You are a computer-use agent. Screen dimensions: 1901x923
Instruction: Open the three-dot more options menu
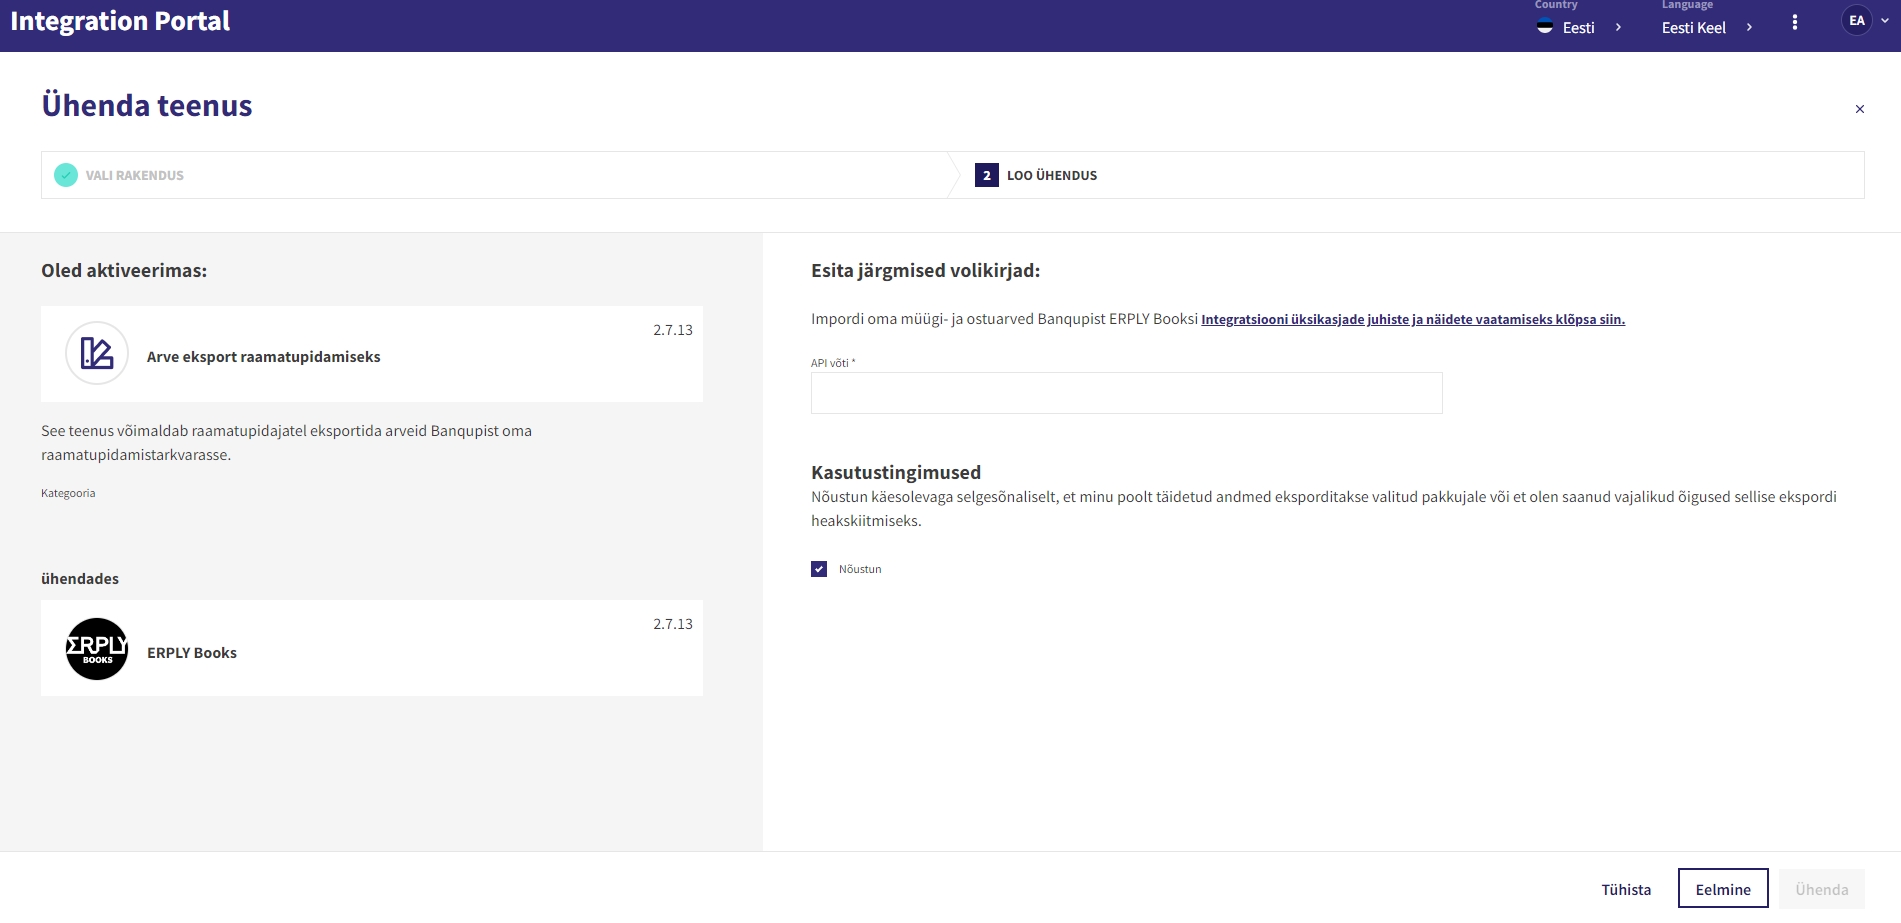tap(1795, 22)
